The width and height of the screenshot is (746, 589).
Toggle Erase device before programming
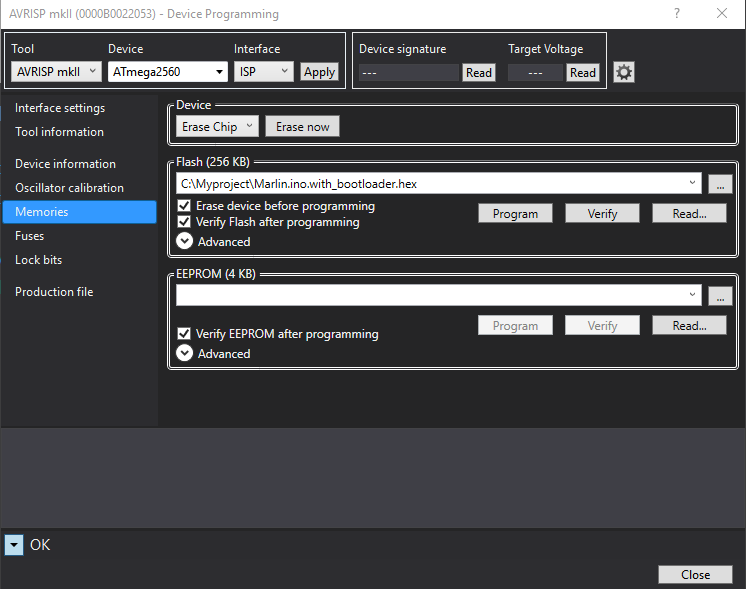pos(184,206)
